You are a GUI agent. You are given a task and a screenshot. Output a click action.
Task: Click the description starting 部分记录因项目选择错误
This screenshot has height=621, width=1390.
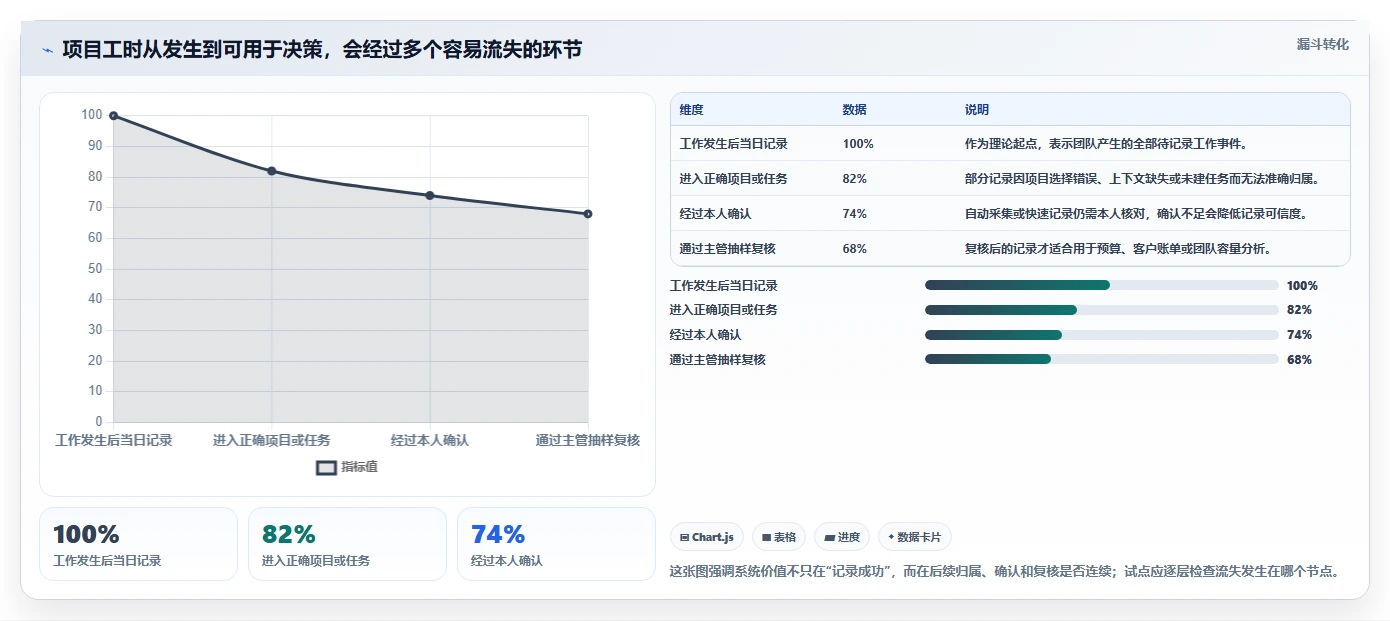click(1142, 179)
